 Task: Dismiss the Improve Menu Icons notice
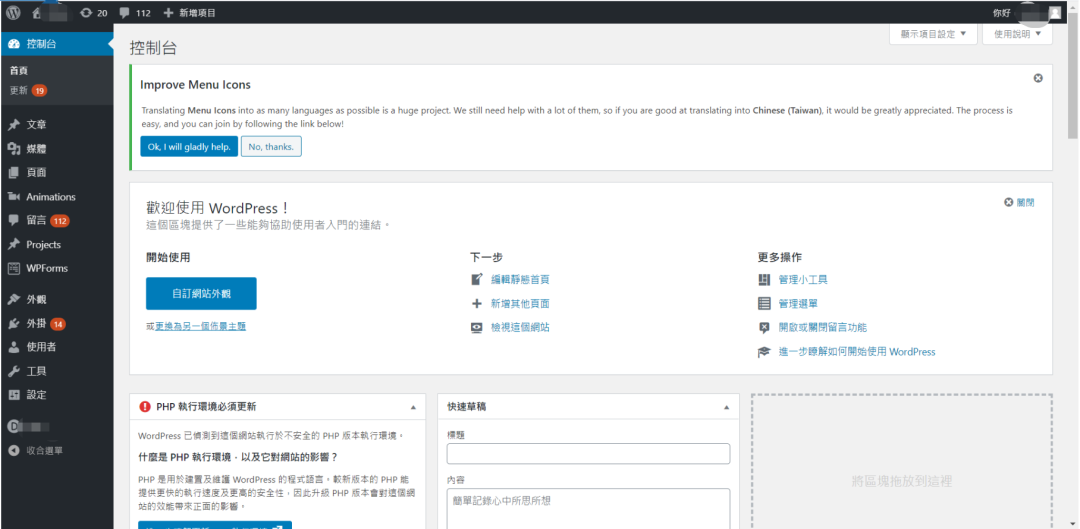[1038, 79]
